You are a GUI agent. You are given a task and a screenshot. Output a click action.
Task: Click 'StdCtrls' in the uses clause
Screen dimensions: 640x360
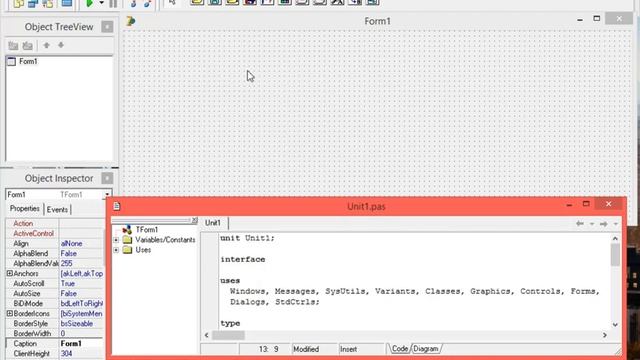click(295, 302)
